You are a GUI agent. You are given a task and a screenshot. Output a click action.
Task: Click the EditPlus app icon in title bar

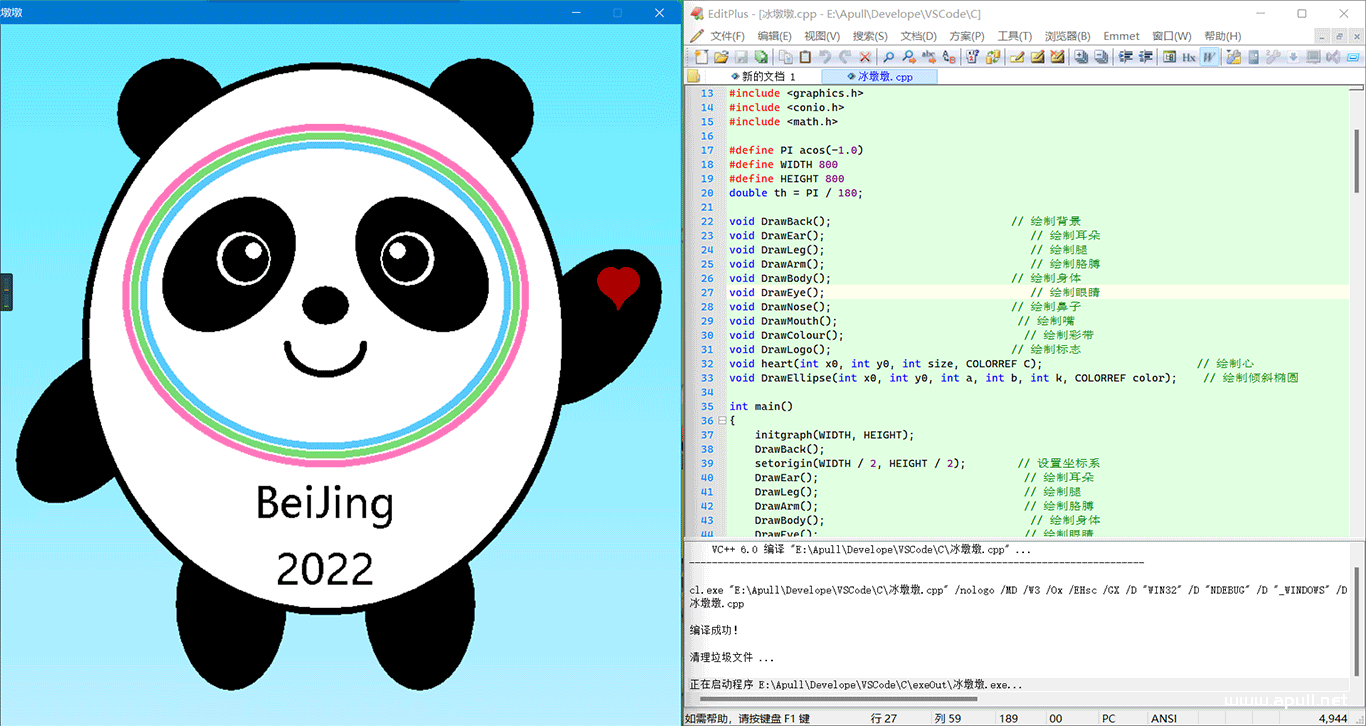696,13
